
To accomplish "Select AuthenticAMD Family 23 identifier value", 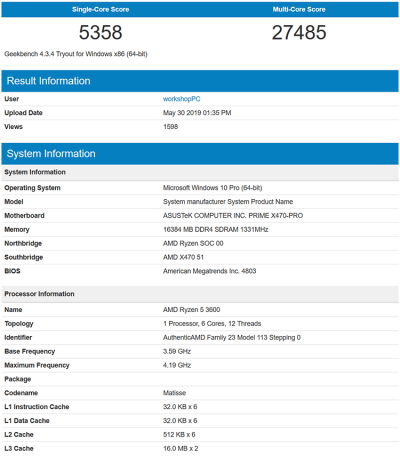I will (232, 338).
